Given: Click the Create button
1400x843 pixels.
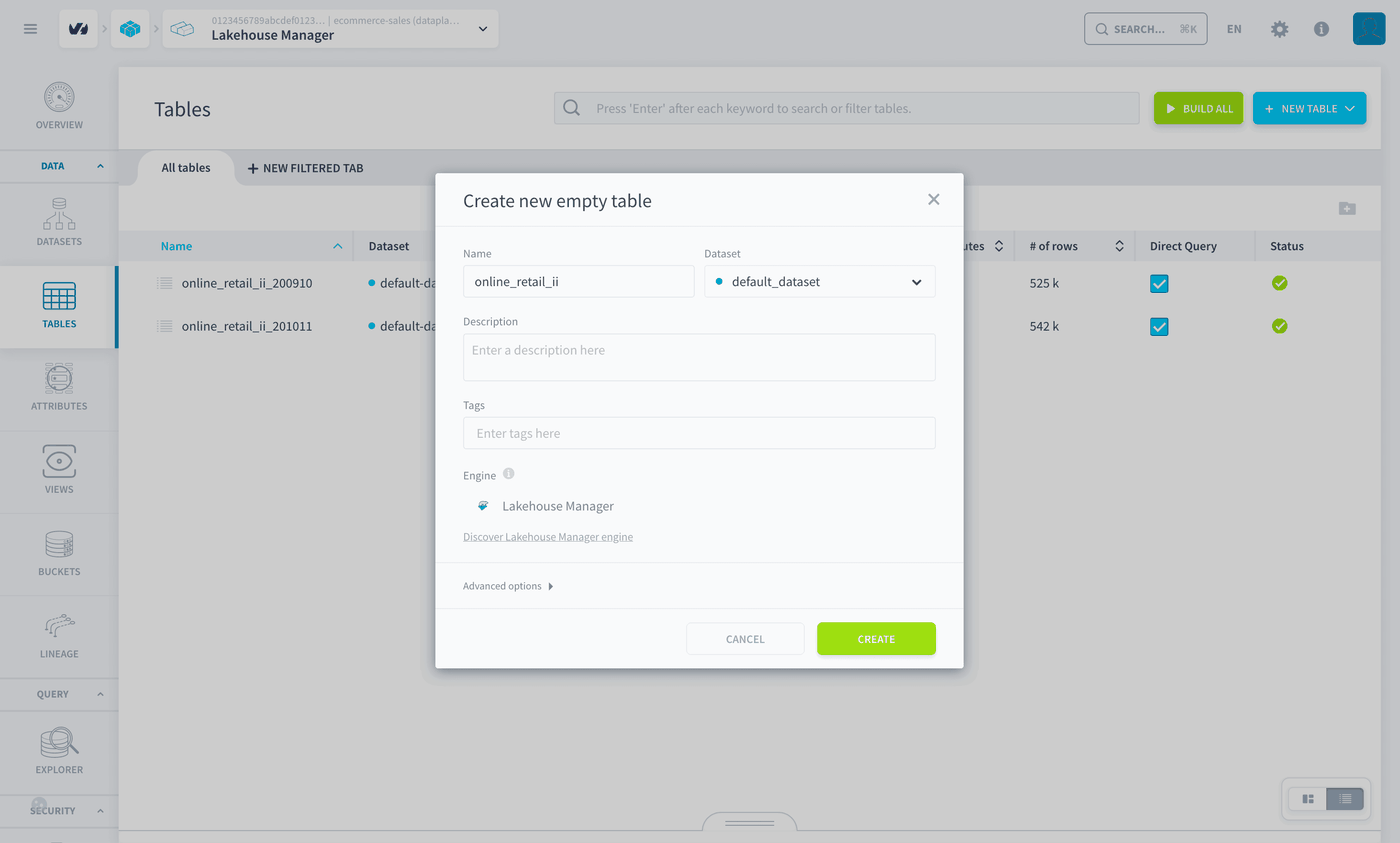Looking at the screenshot, I should coord(876,639).
